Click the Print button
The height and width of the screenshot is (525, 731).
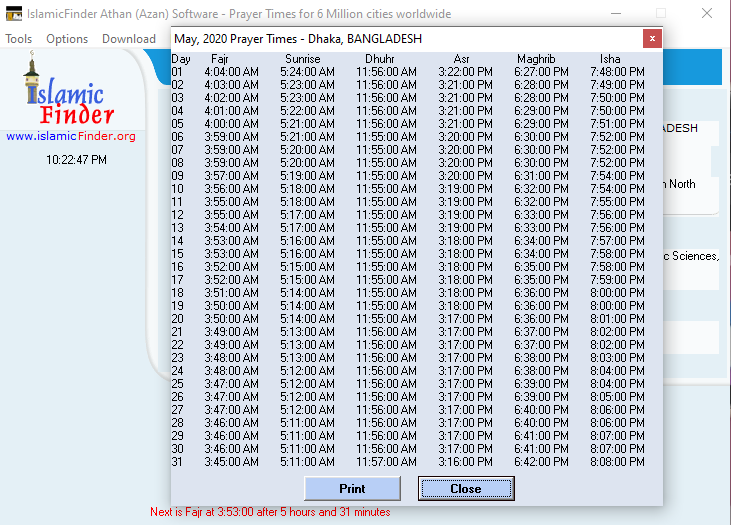click(x=352, y=489)
